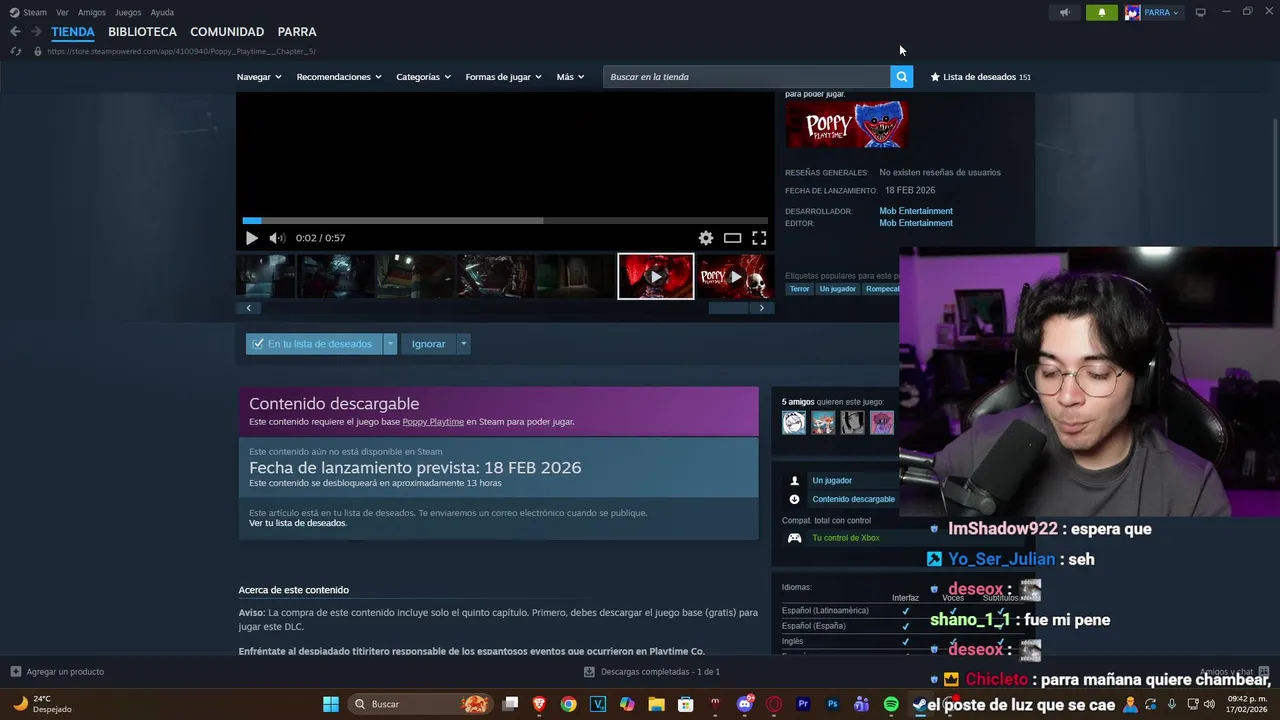Open the Ver menu

tap(62, 12)
